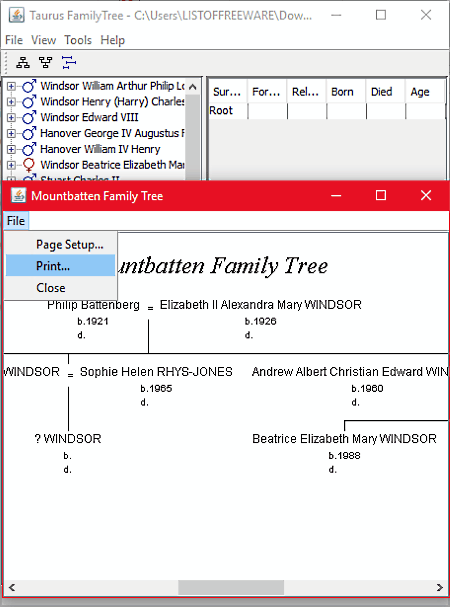Expand the Windsor Beatrice Elizabeth node
The width and height of the screenshot is (450, 607).
11,165
